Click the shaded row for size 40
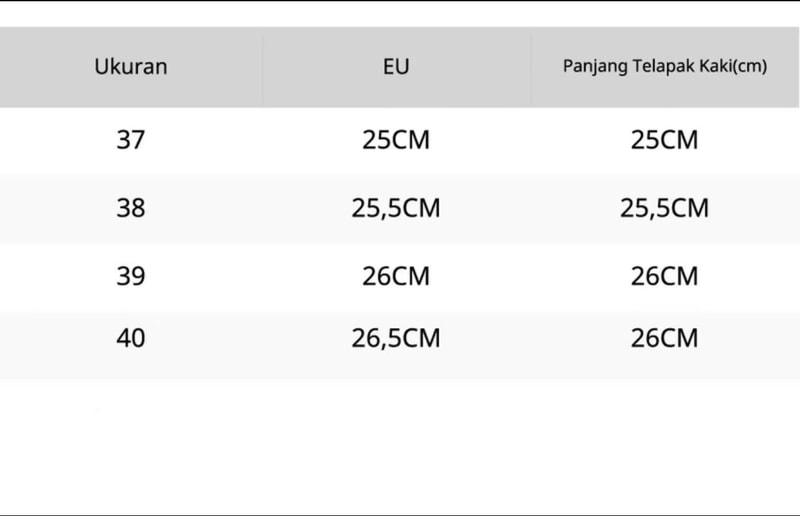 tap(400, 345)
